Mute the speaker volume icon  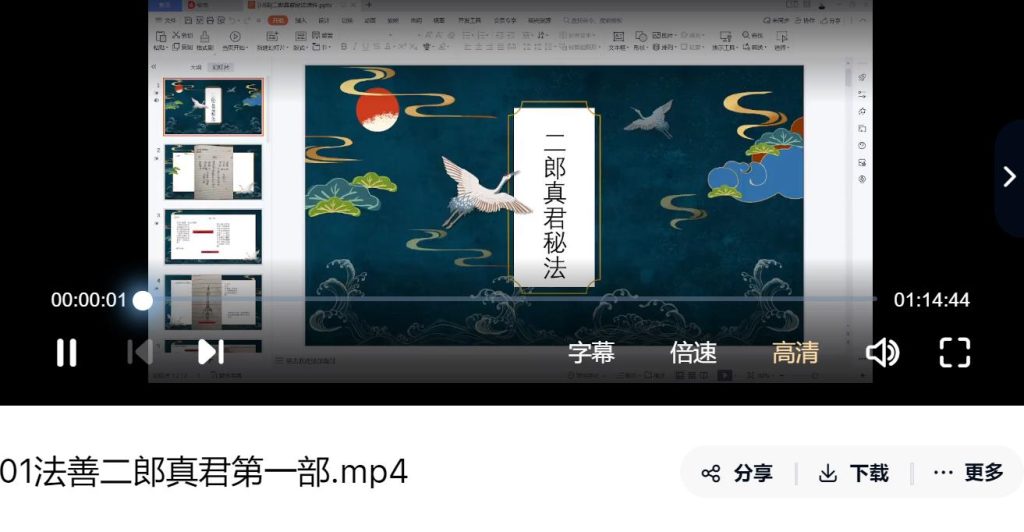pyautogui.click(x=882, y=352)
